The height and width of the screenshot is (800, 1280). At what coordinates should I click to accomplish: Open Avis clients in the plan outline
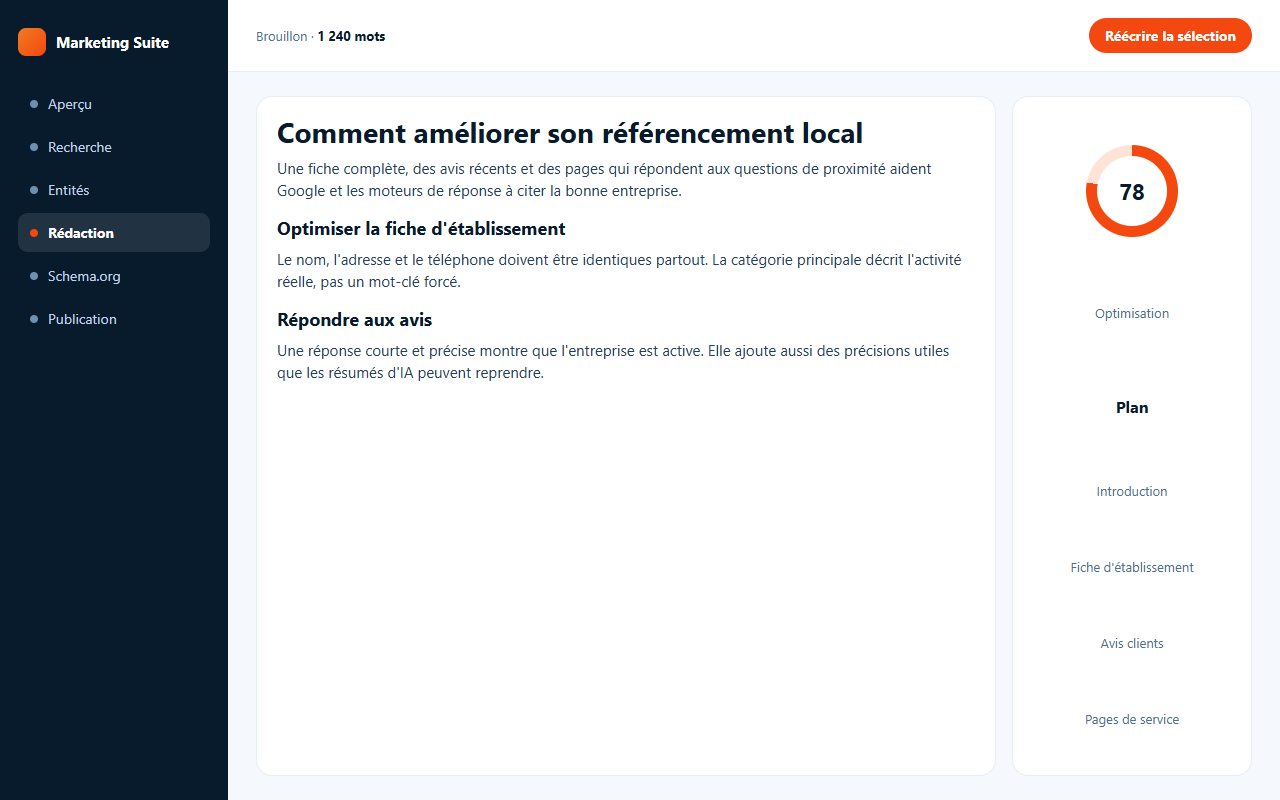[1132, 643]
